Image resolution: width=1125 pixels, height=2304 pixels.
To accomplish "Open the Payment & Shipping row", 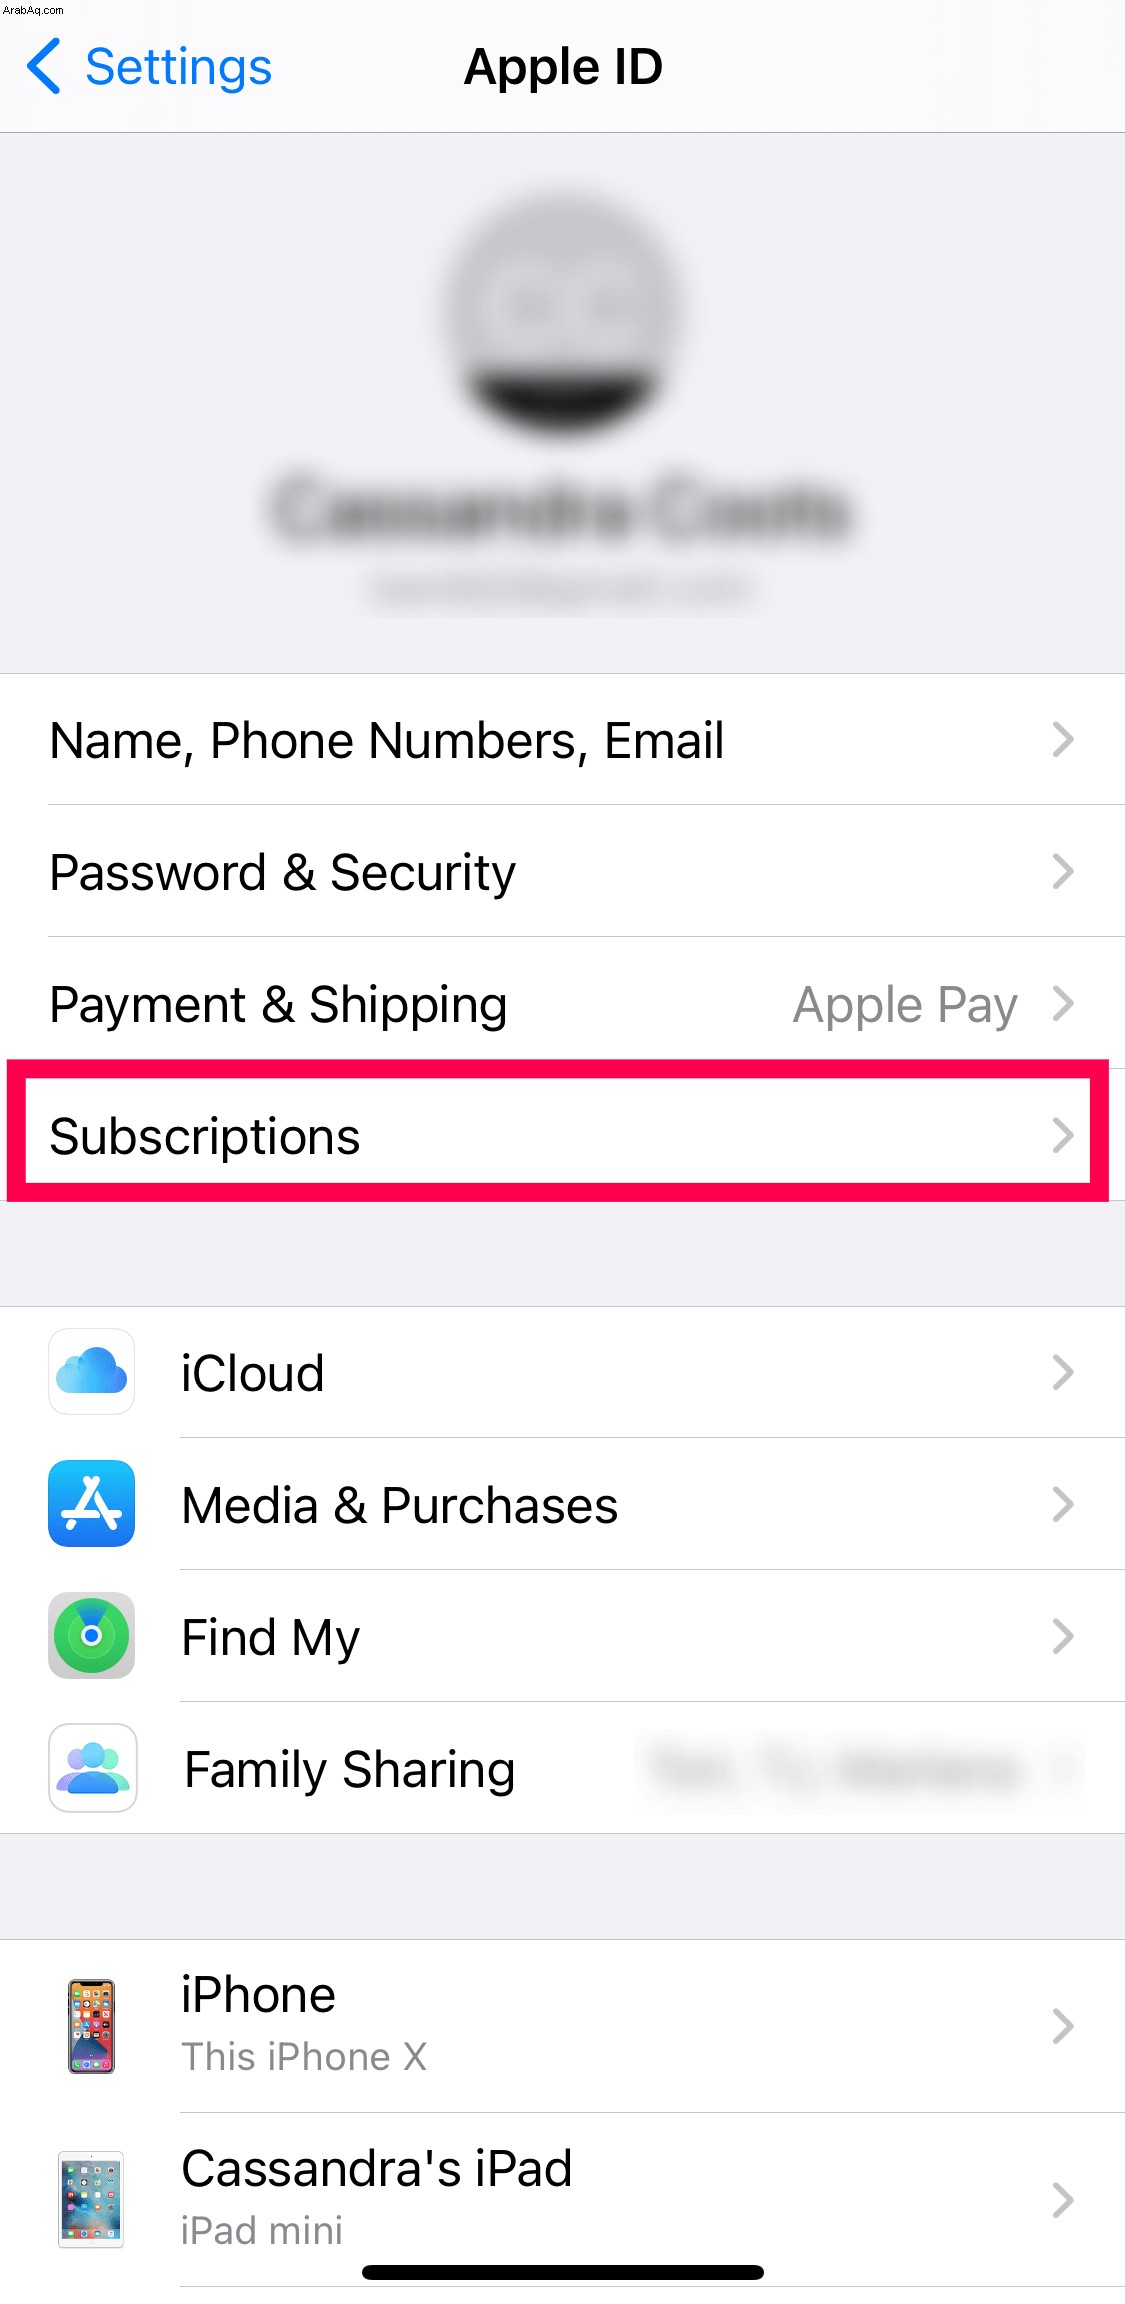I will click(562, 1003).
